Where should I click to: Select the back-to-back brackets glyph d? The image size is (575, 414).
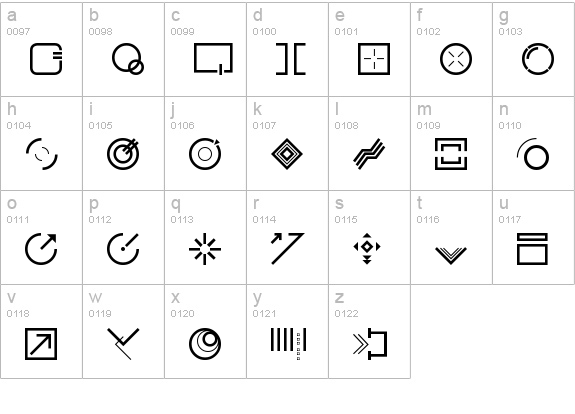point(291,59)
